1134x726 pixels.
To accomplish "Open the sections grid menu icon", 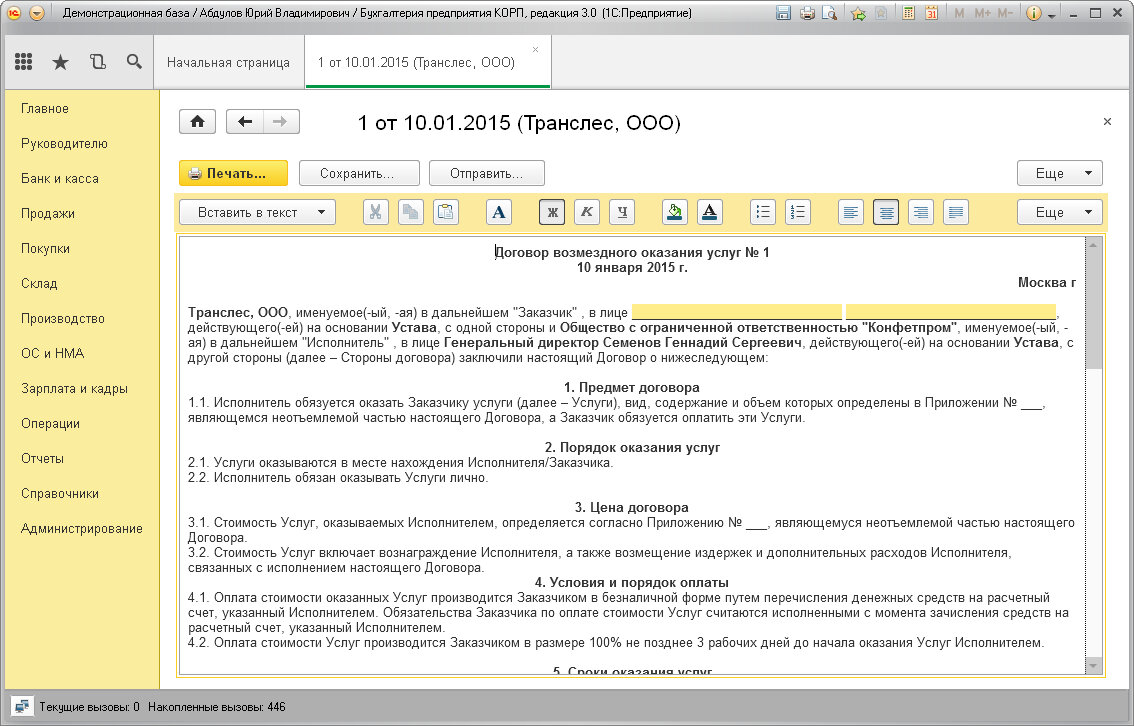I will (x=23, y=62).
